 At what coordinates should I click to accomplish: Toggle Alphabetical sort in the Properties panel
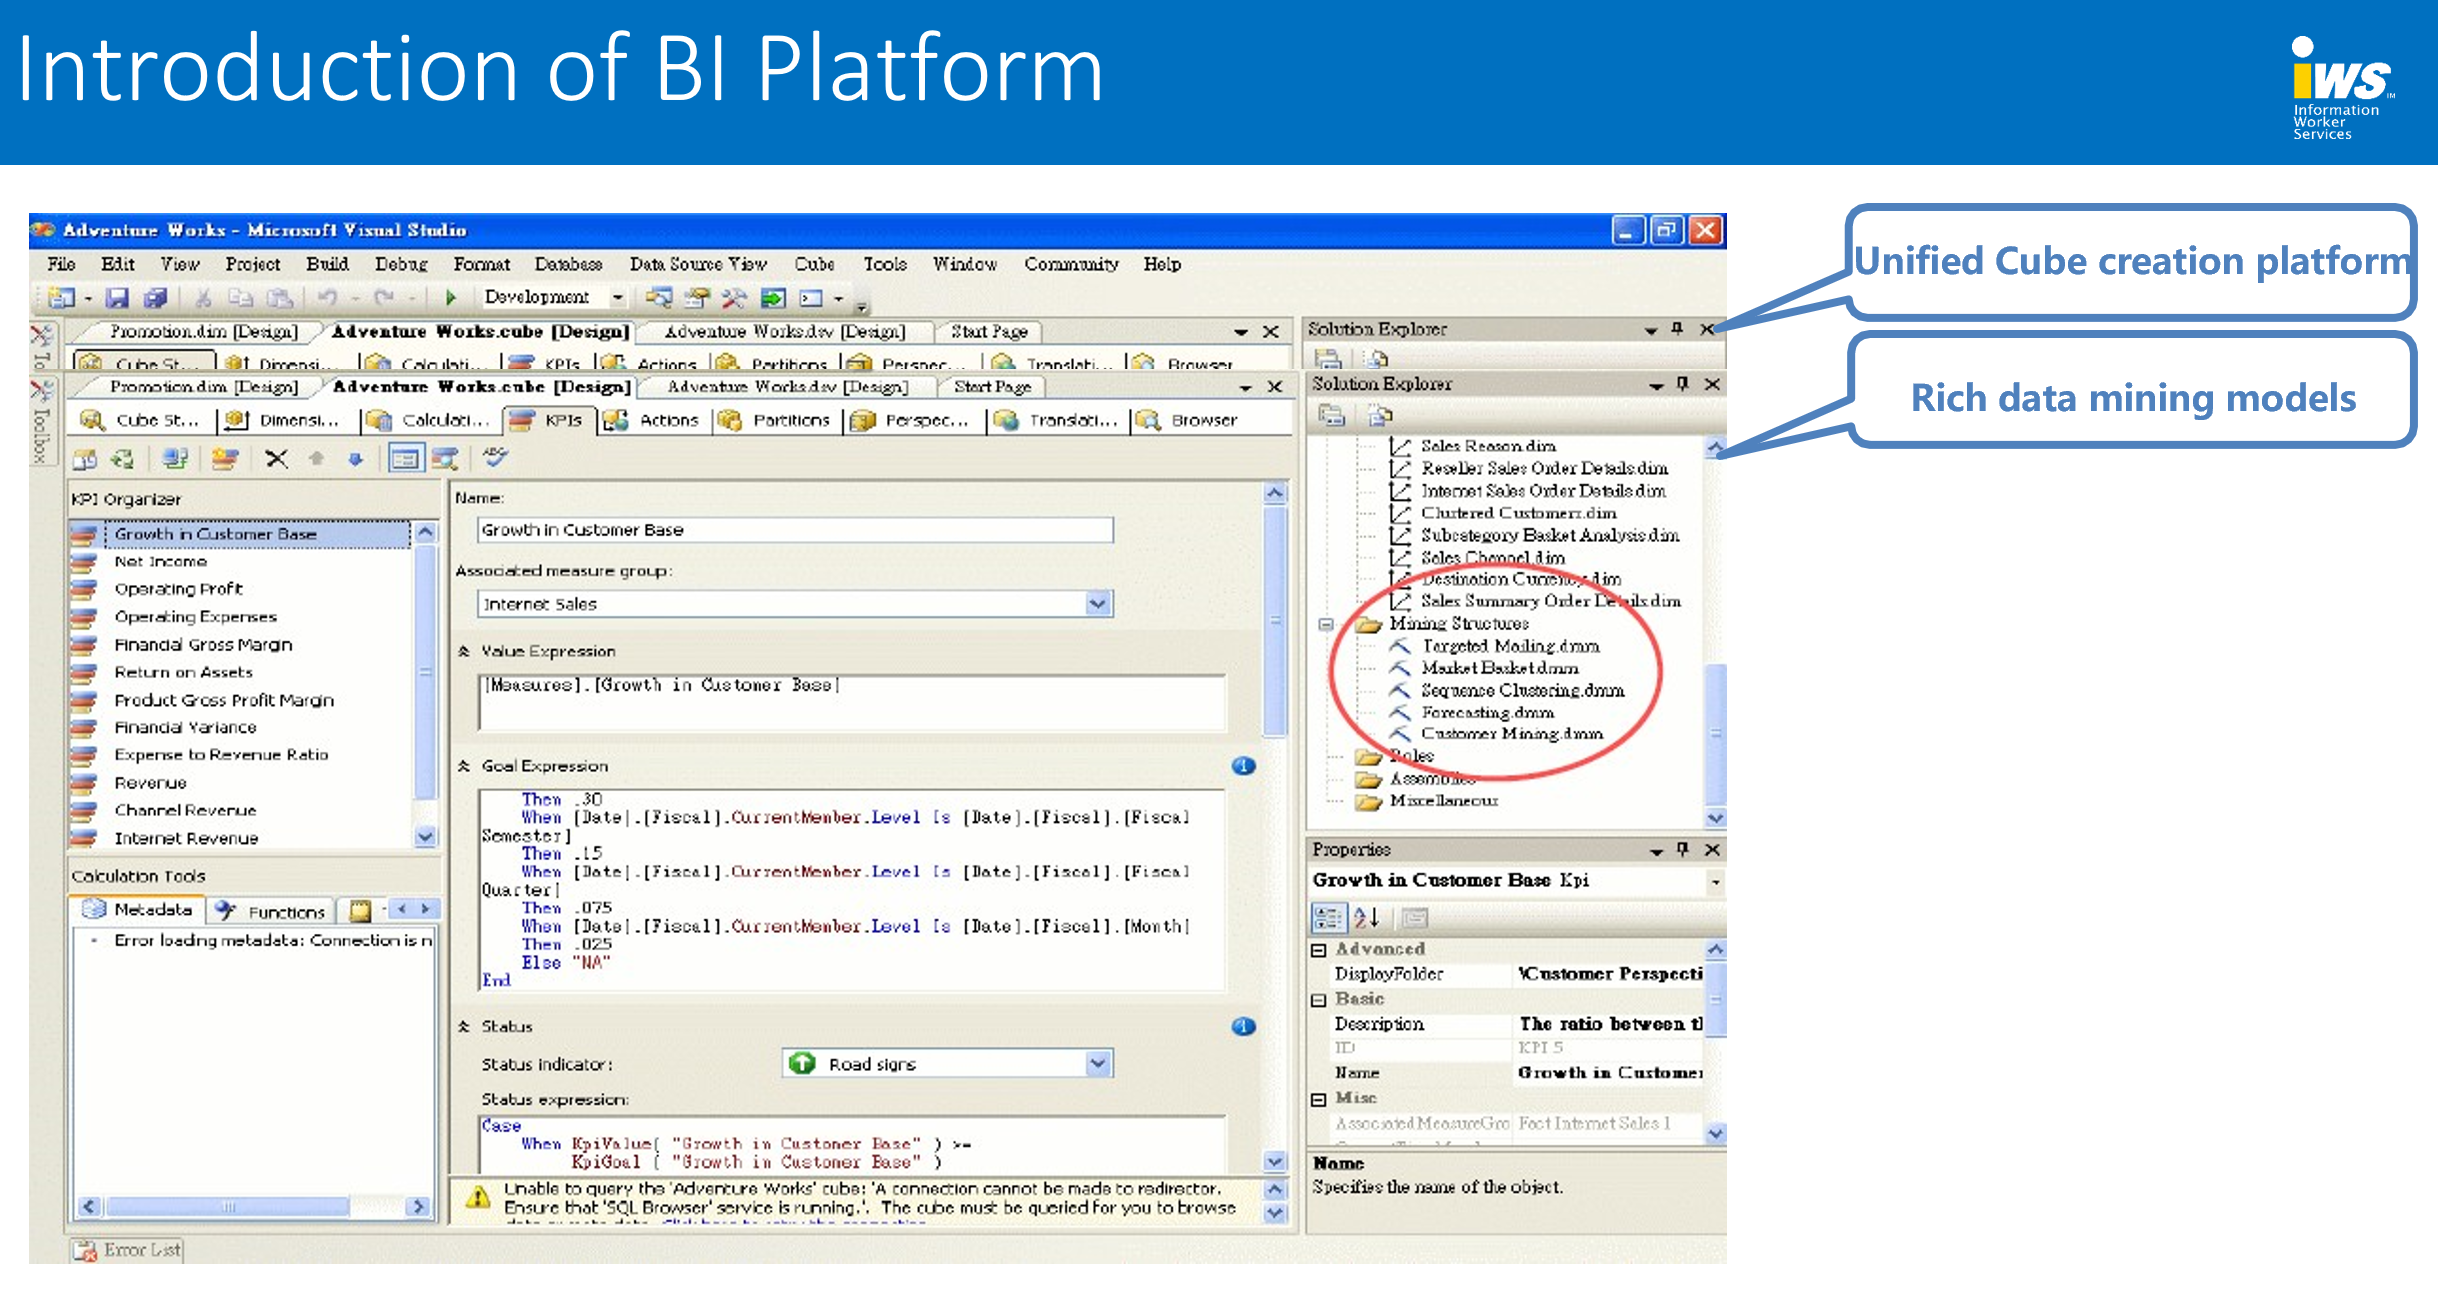coord(1367,918)
